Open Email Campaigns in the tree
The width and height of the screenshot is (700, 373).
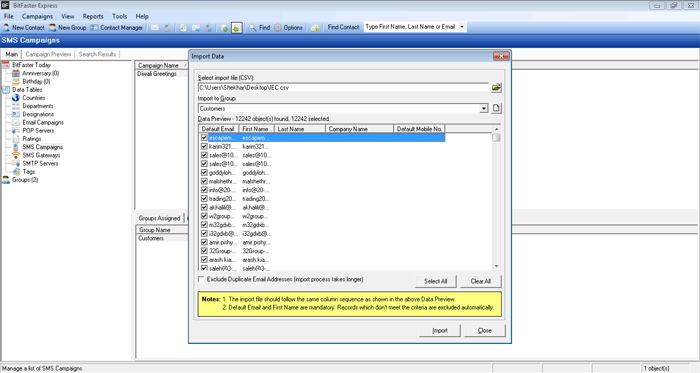tap(38, 122)
